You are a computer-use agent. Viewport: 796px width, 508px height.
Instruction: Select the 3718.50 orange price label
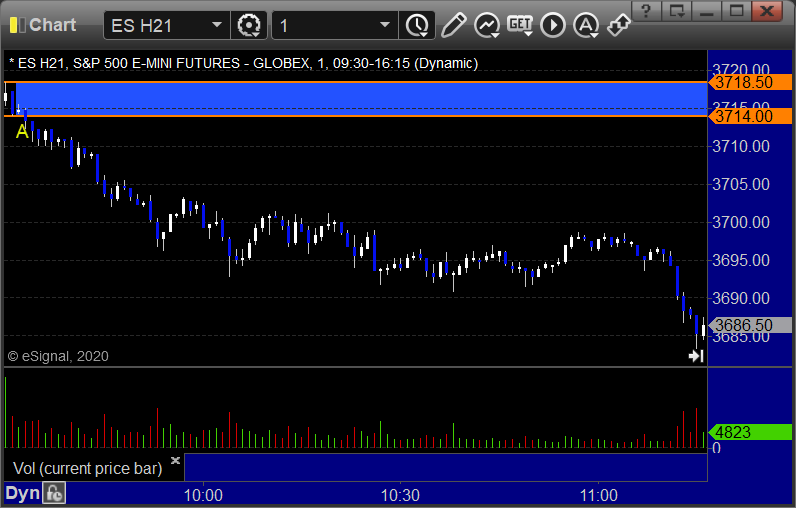click(750, 82)
